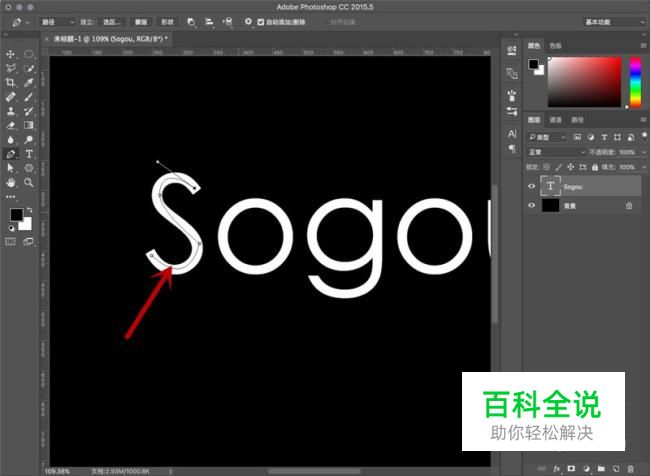Pick a color in the color field
Screen dimensions: 650x476
(585, 82)
